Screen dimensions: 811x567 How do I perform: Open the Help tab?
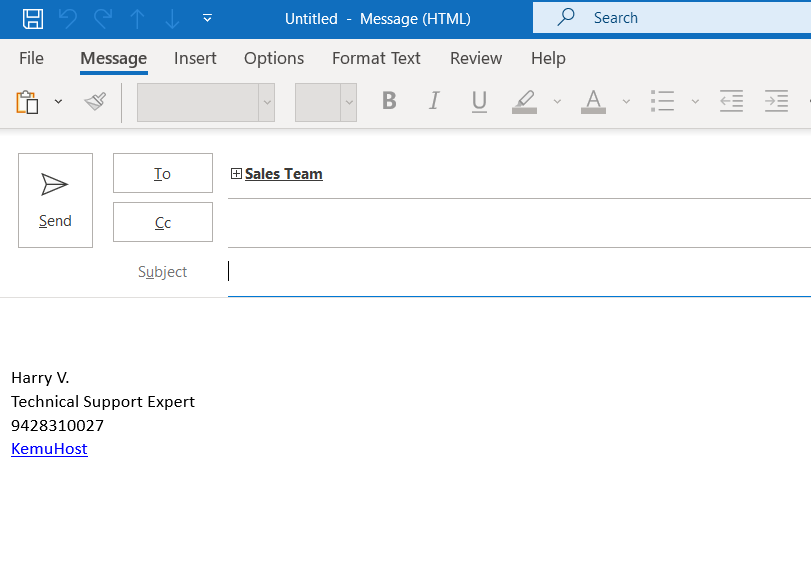coord(548,58)
